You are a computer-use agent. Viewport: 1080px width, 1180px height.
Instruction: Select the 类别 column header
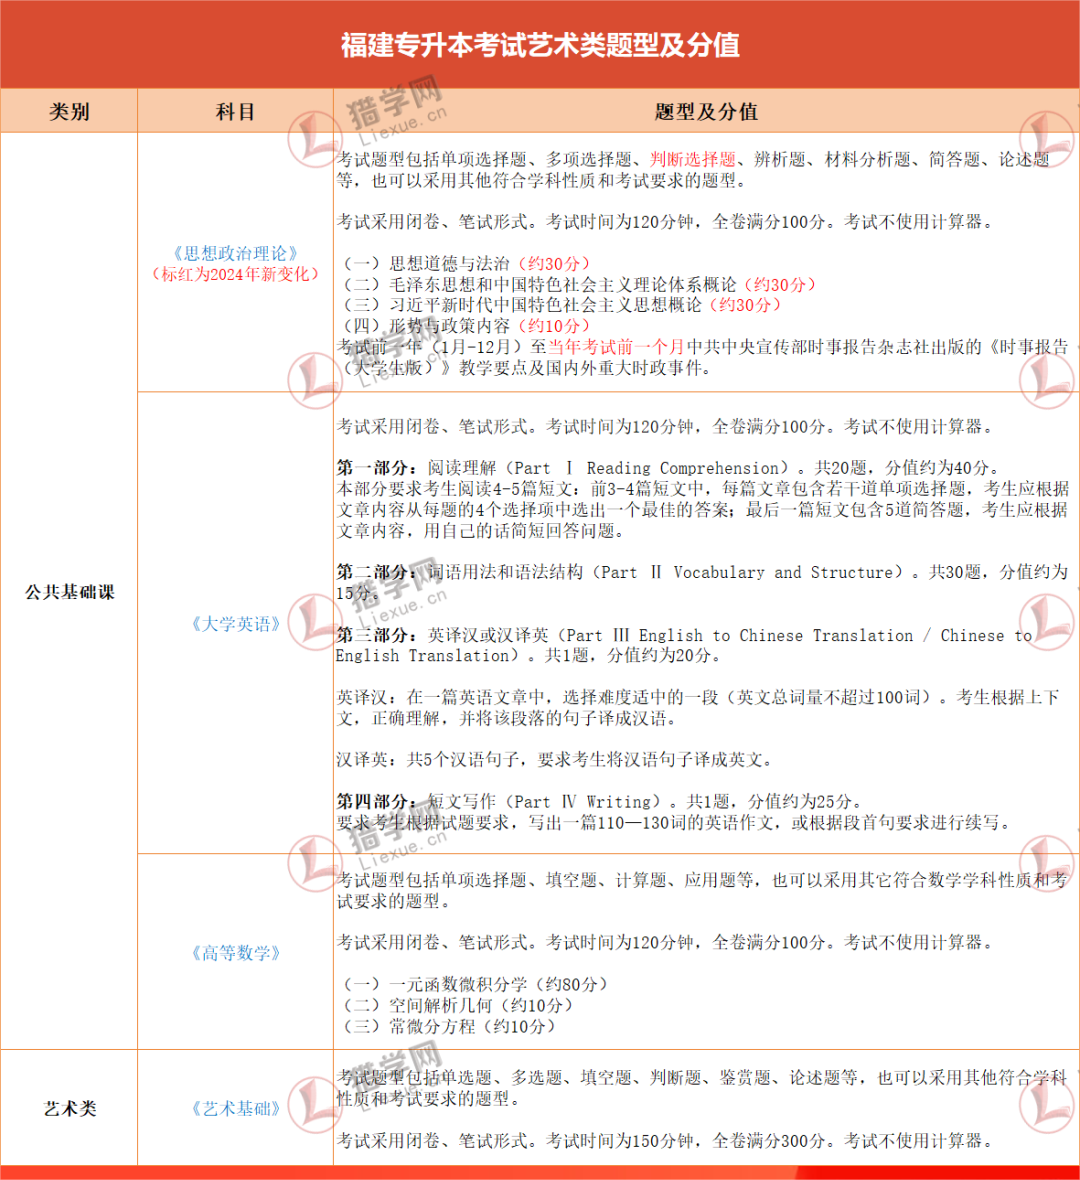pyautogui.click(x=68, y=111)
